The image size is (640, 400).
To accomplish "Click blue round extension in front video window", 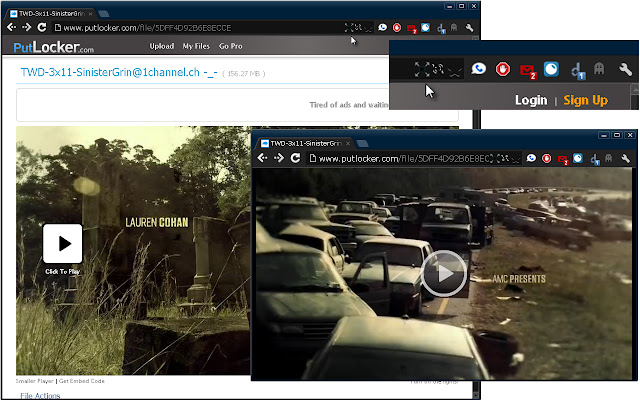I will 578,158.
